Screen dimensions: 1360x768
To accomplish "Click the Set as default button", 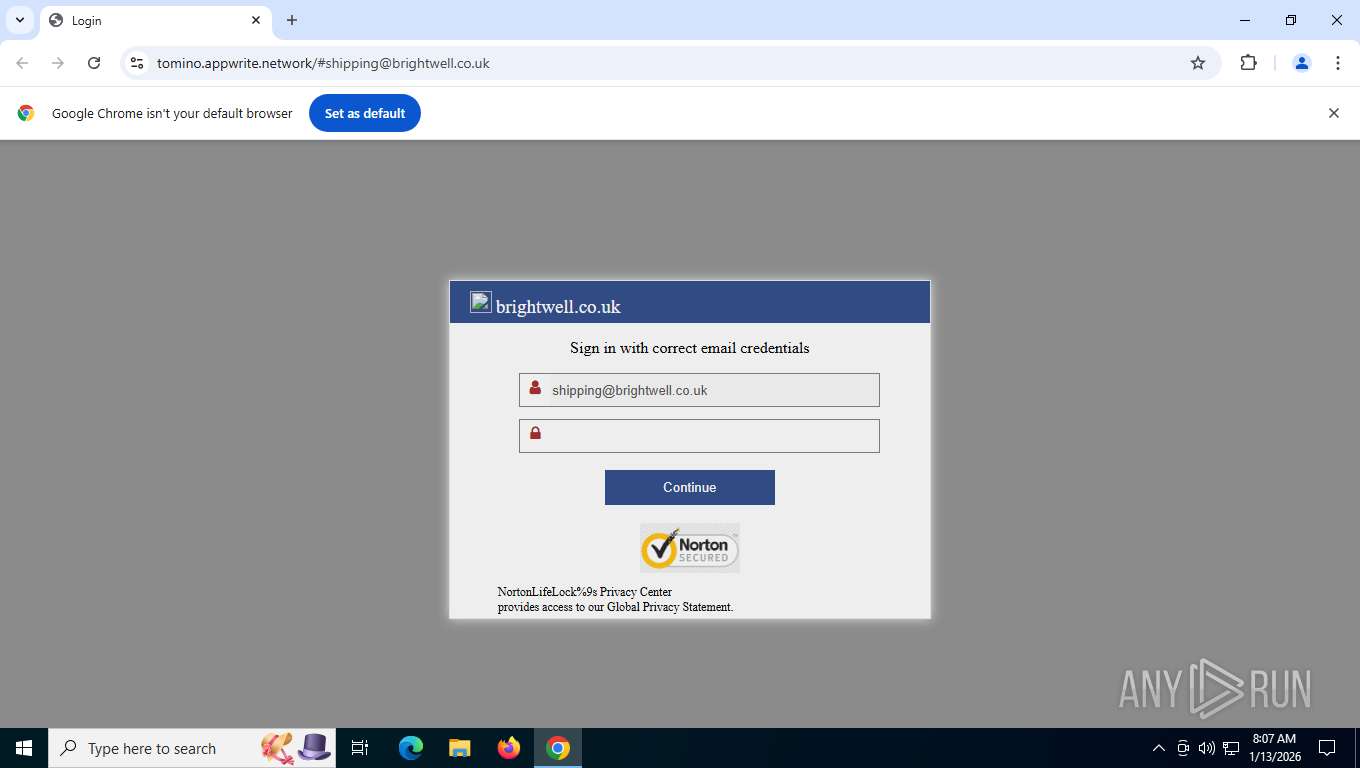I will pos(365,113).
